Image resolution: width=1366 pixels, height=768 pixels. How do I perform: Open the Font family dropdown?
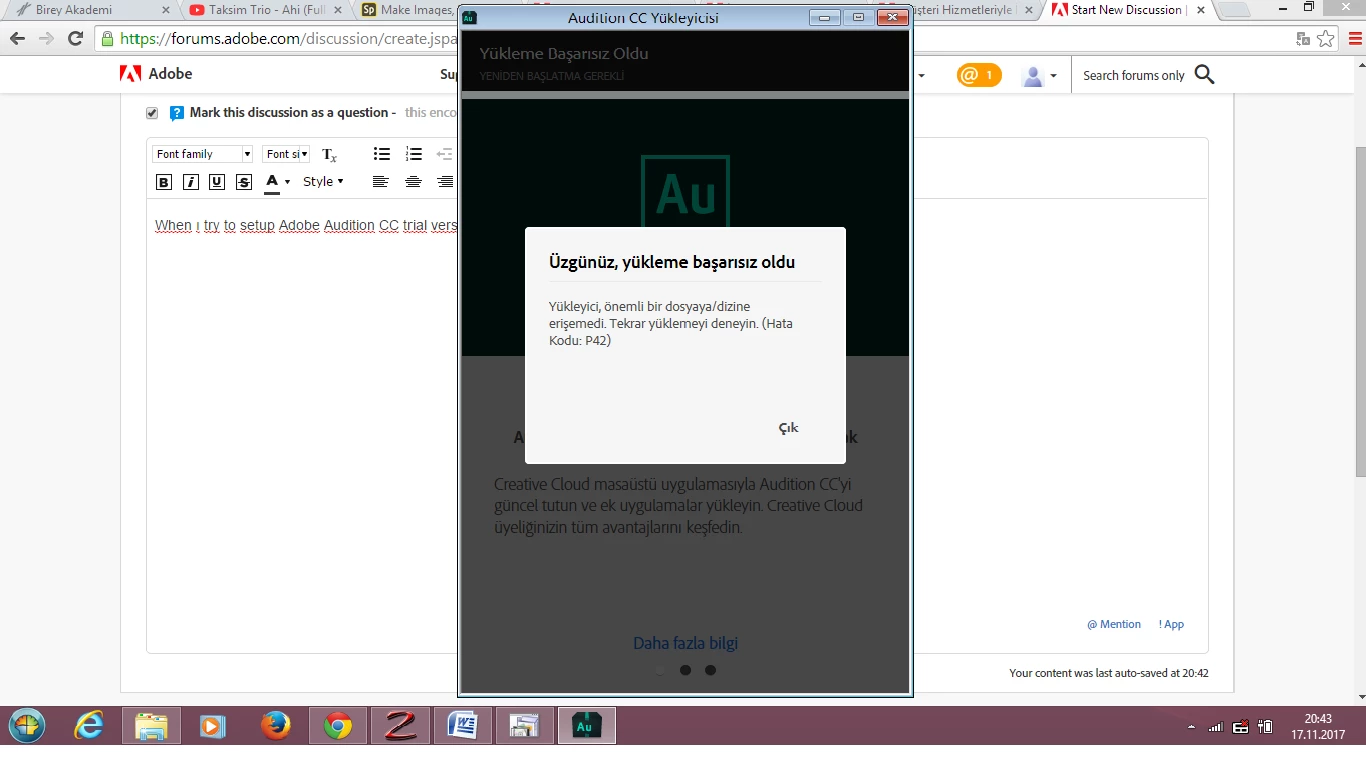[x=202, y=154]
